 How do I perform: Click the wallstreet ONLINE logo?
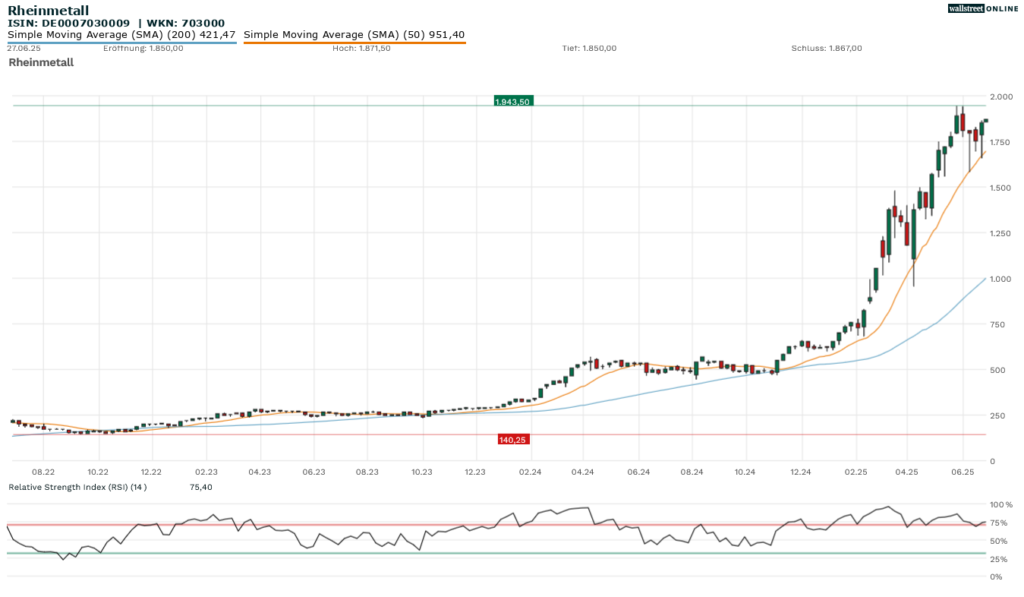click(981, 8)
